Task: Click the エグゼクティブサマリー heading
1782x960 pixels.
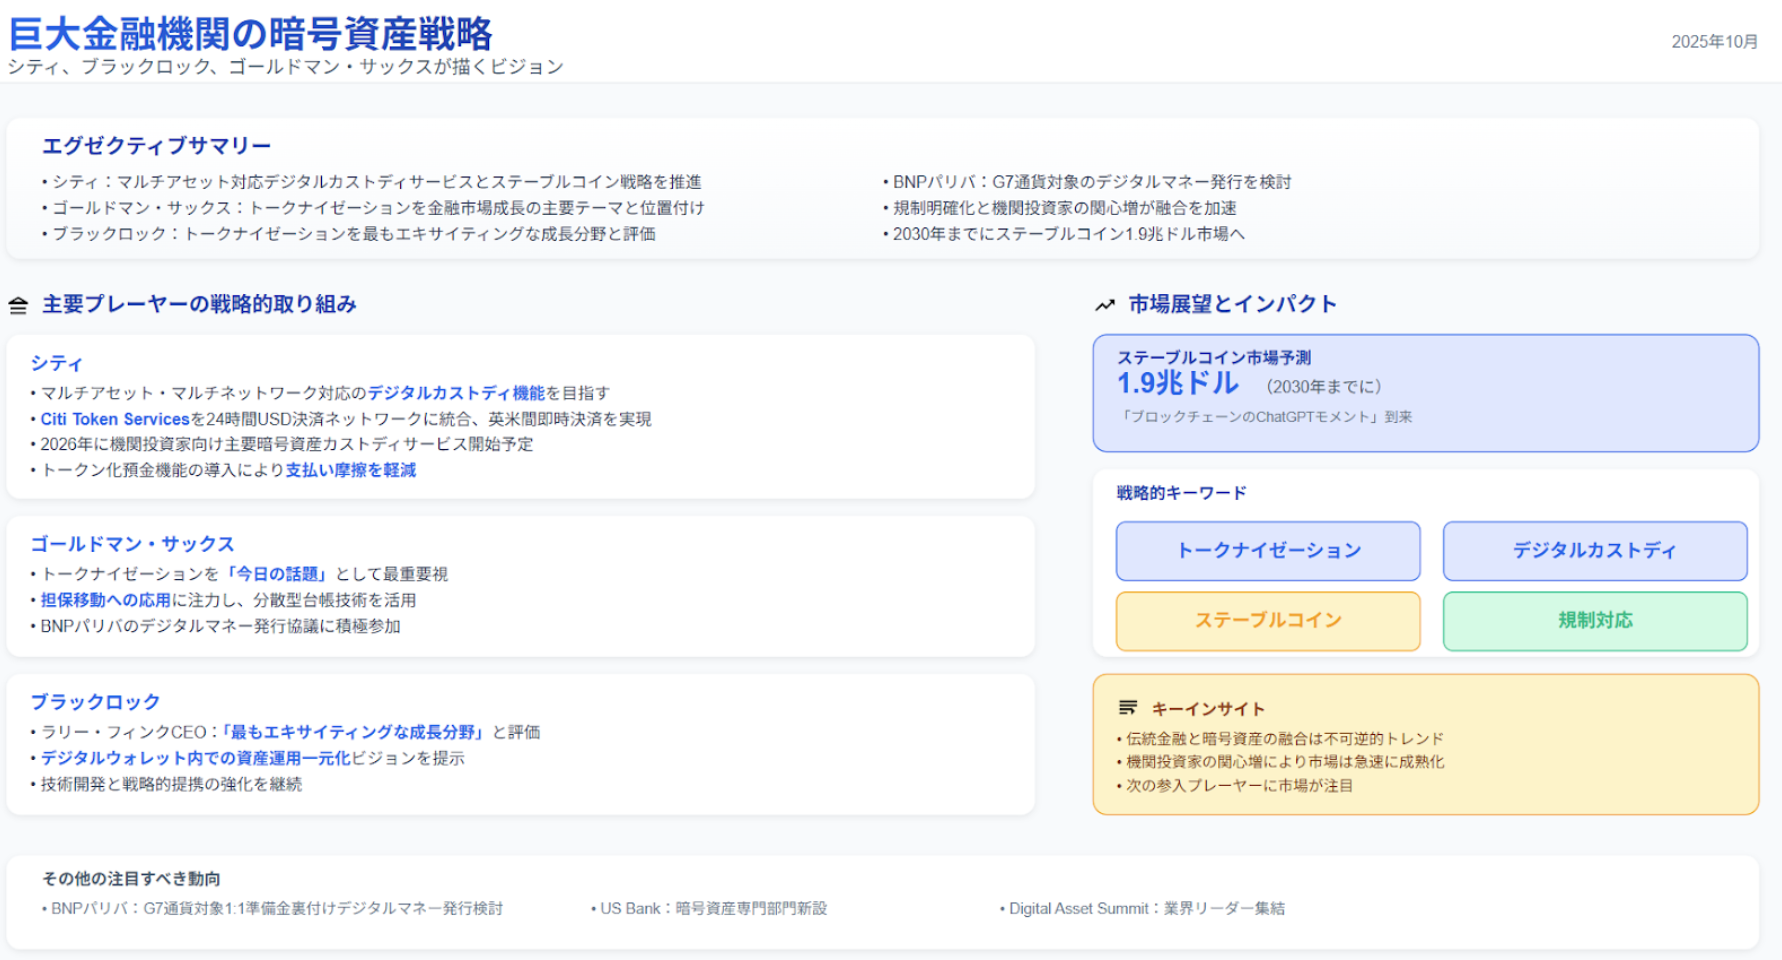Action: pos(157,146)
